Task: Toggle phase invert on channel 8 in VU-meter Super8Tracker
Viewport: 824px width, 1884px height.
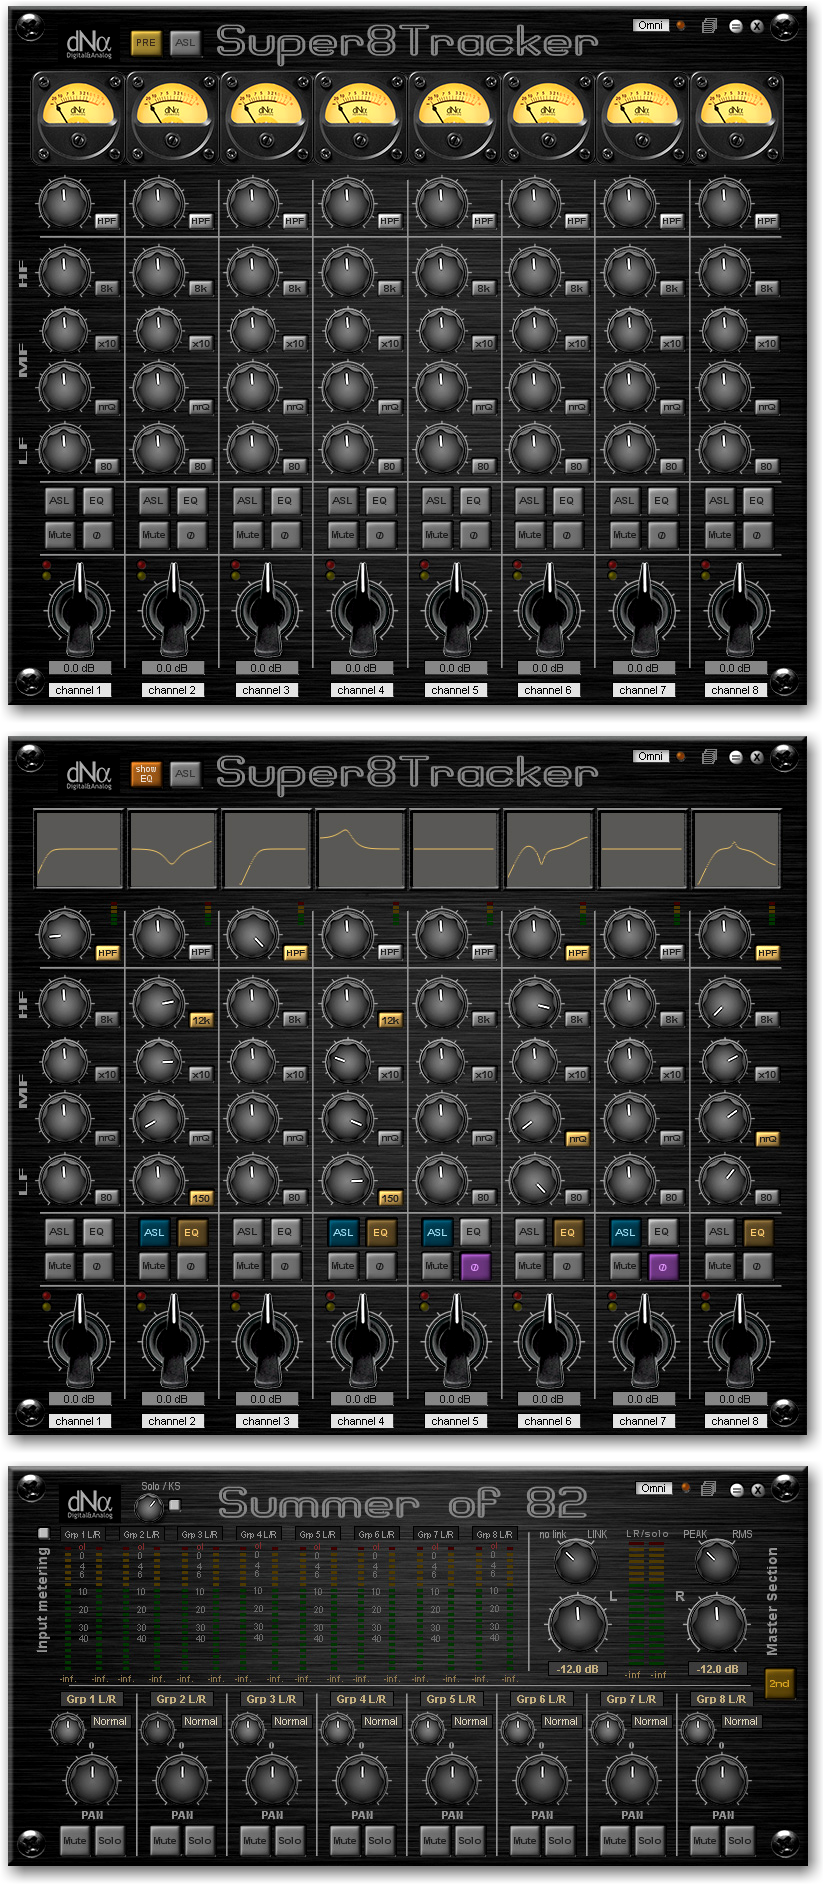Action: pyautogui.click(x=757, y=535)
